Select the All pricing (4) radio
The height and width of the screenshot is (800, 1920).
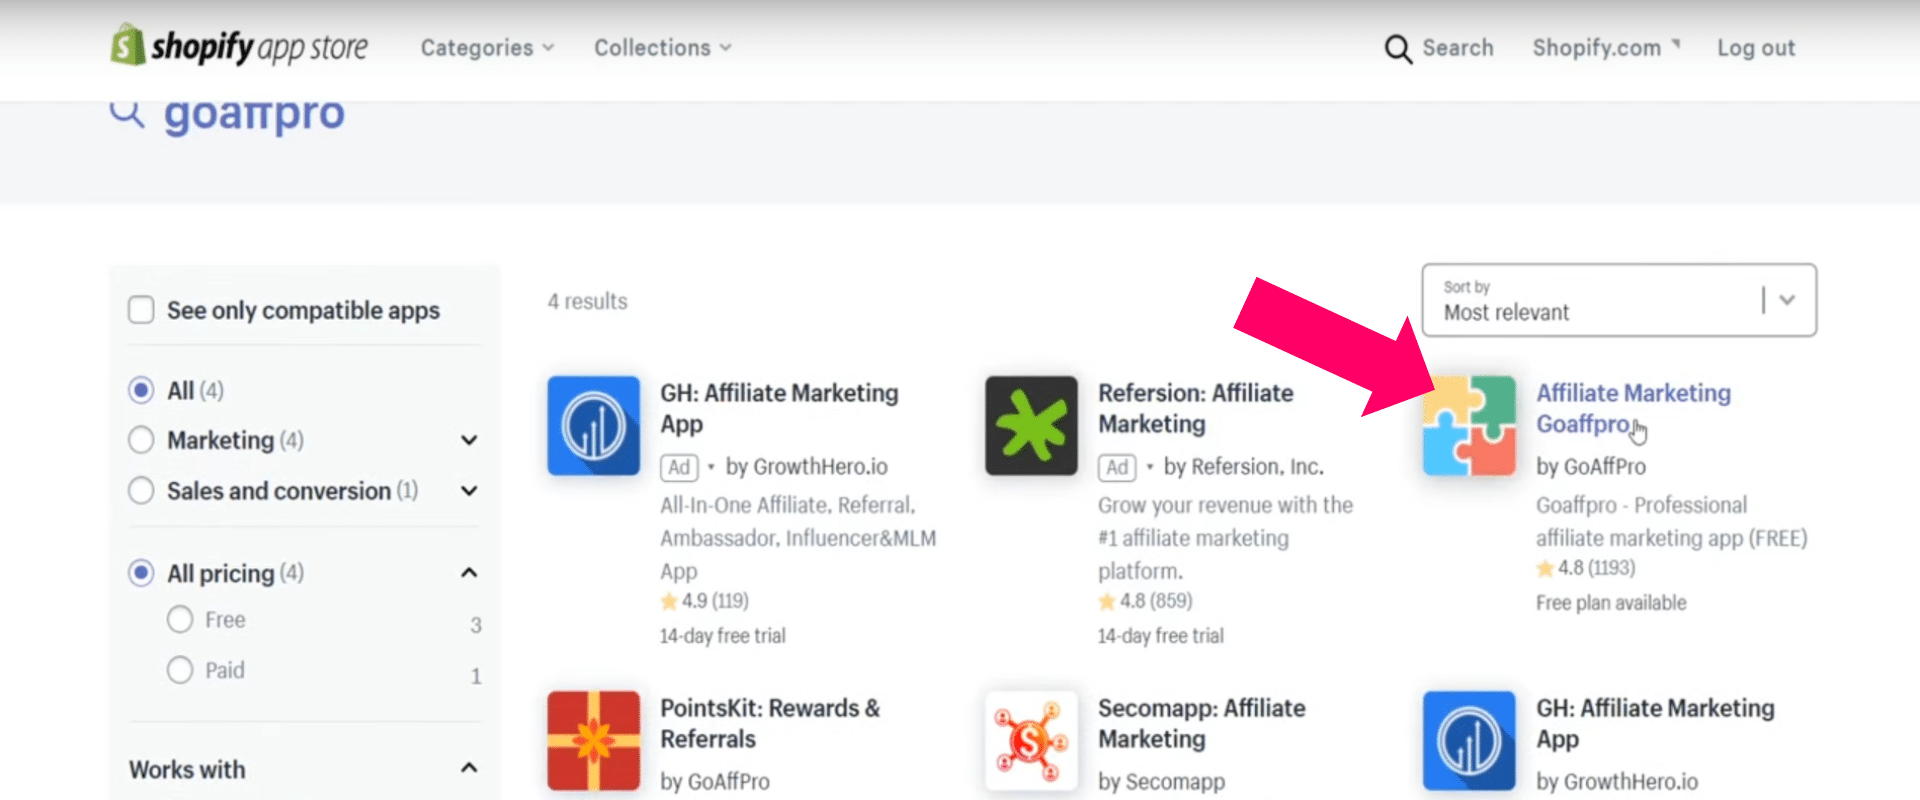(141, 573)
